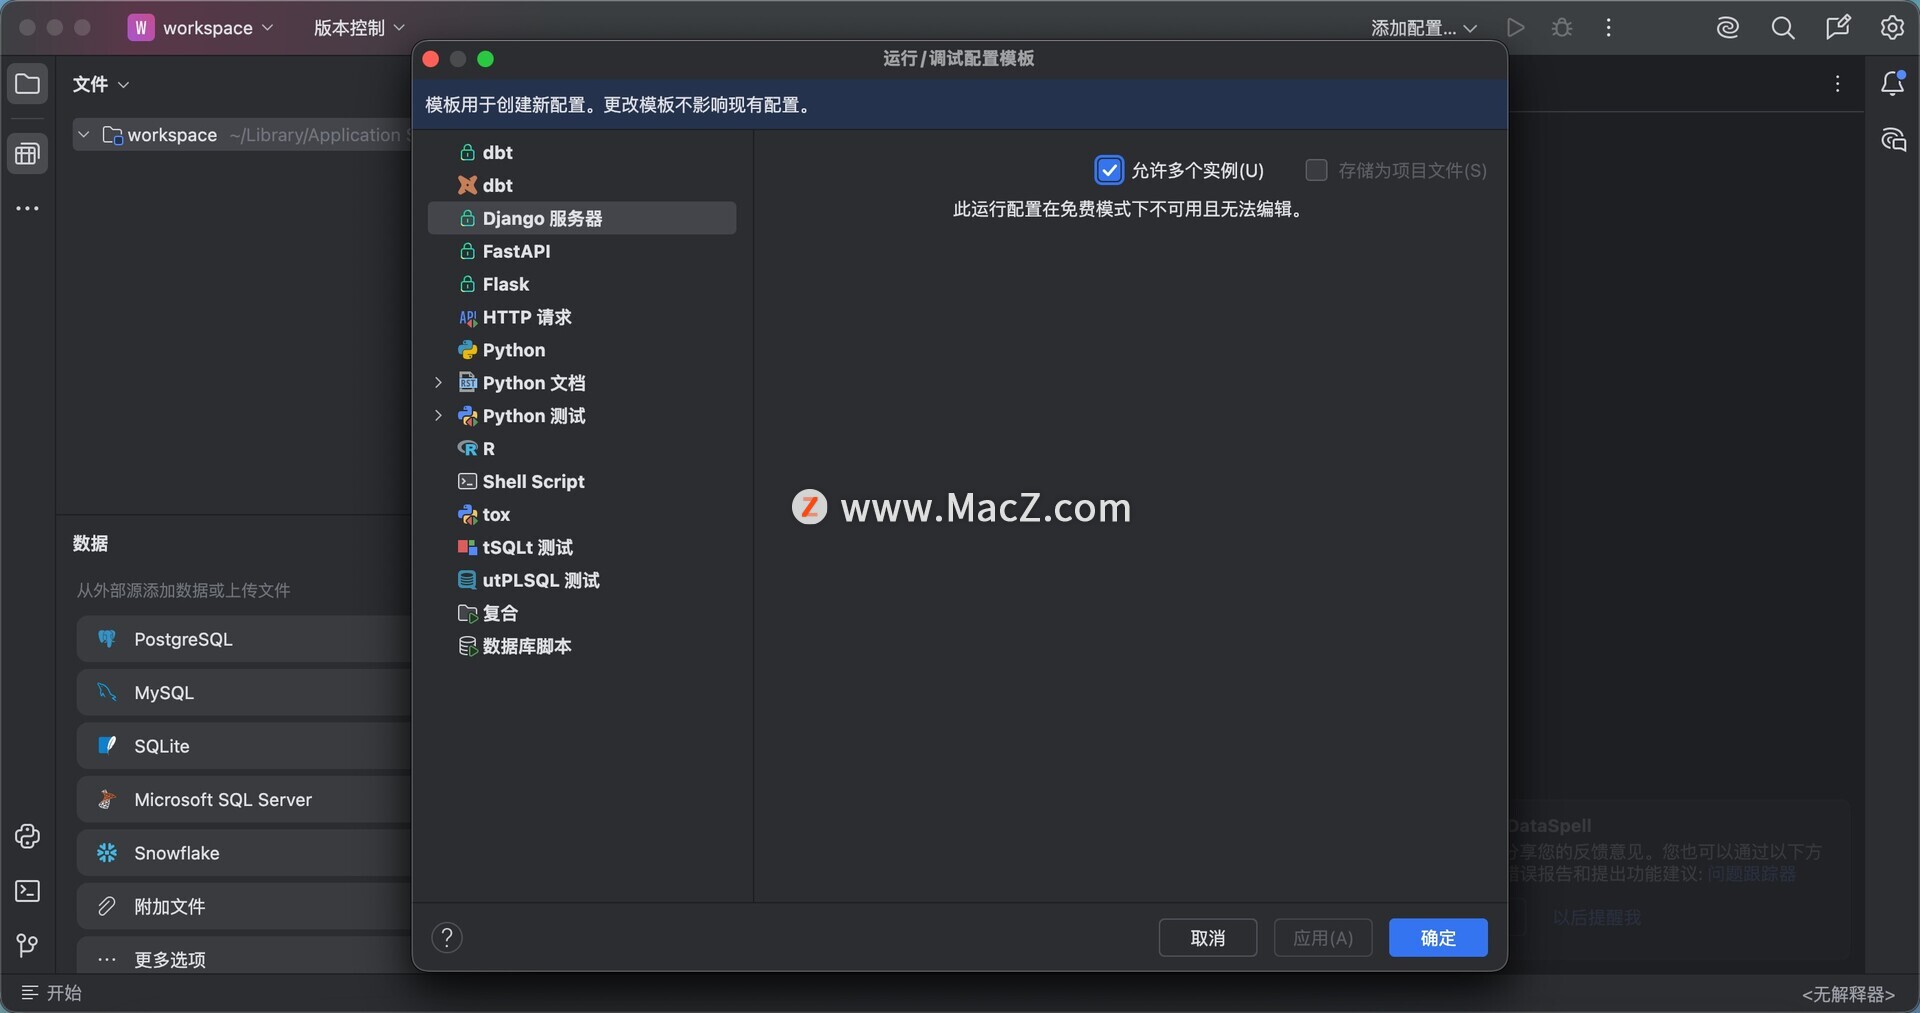
Task: Open the Git version control icon
Action: [28, 945]
